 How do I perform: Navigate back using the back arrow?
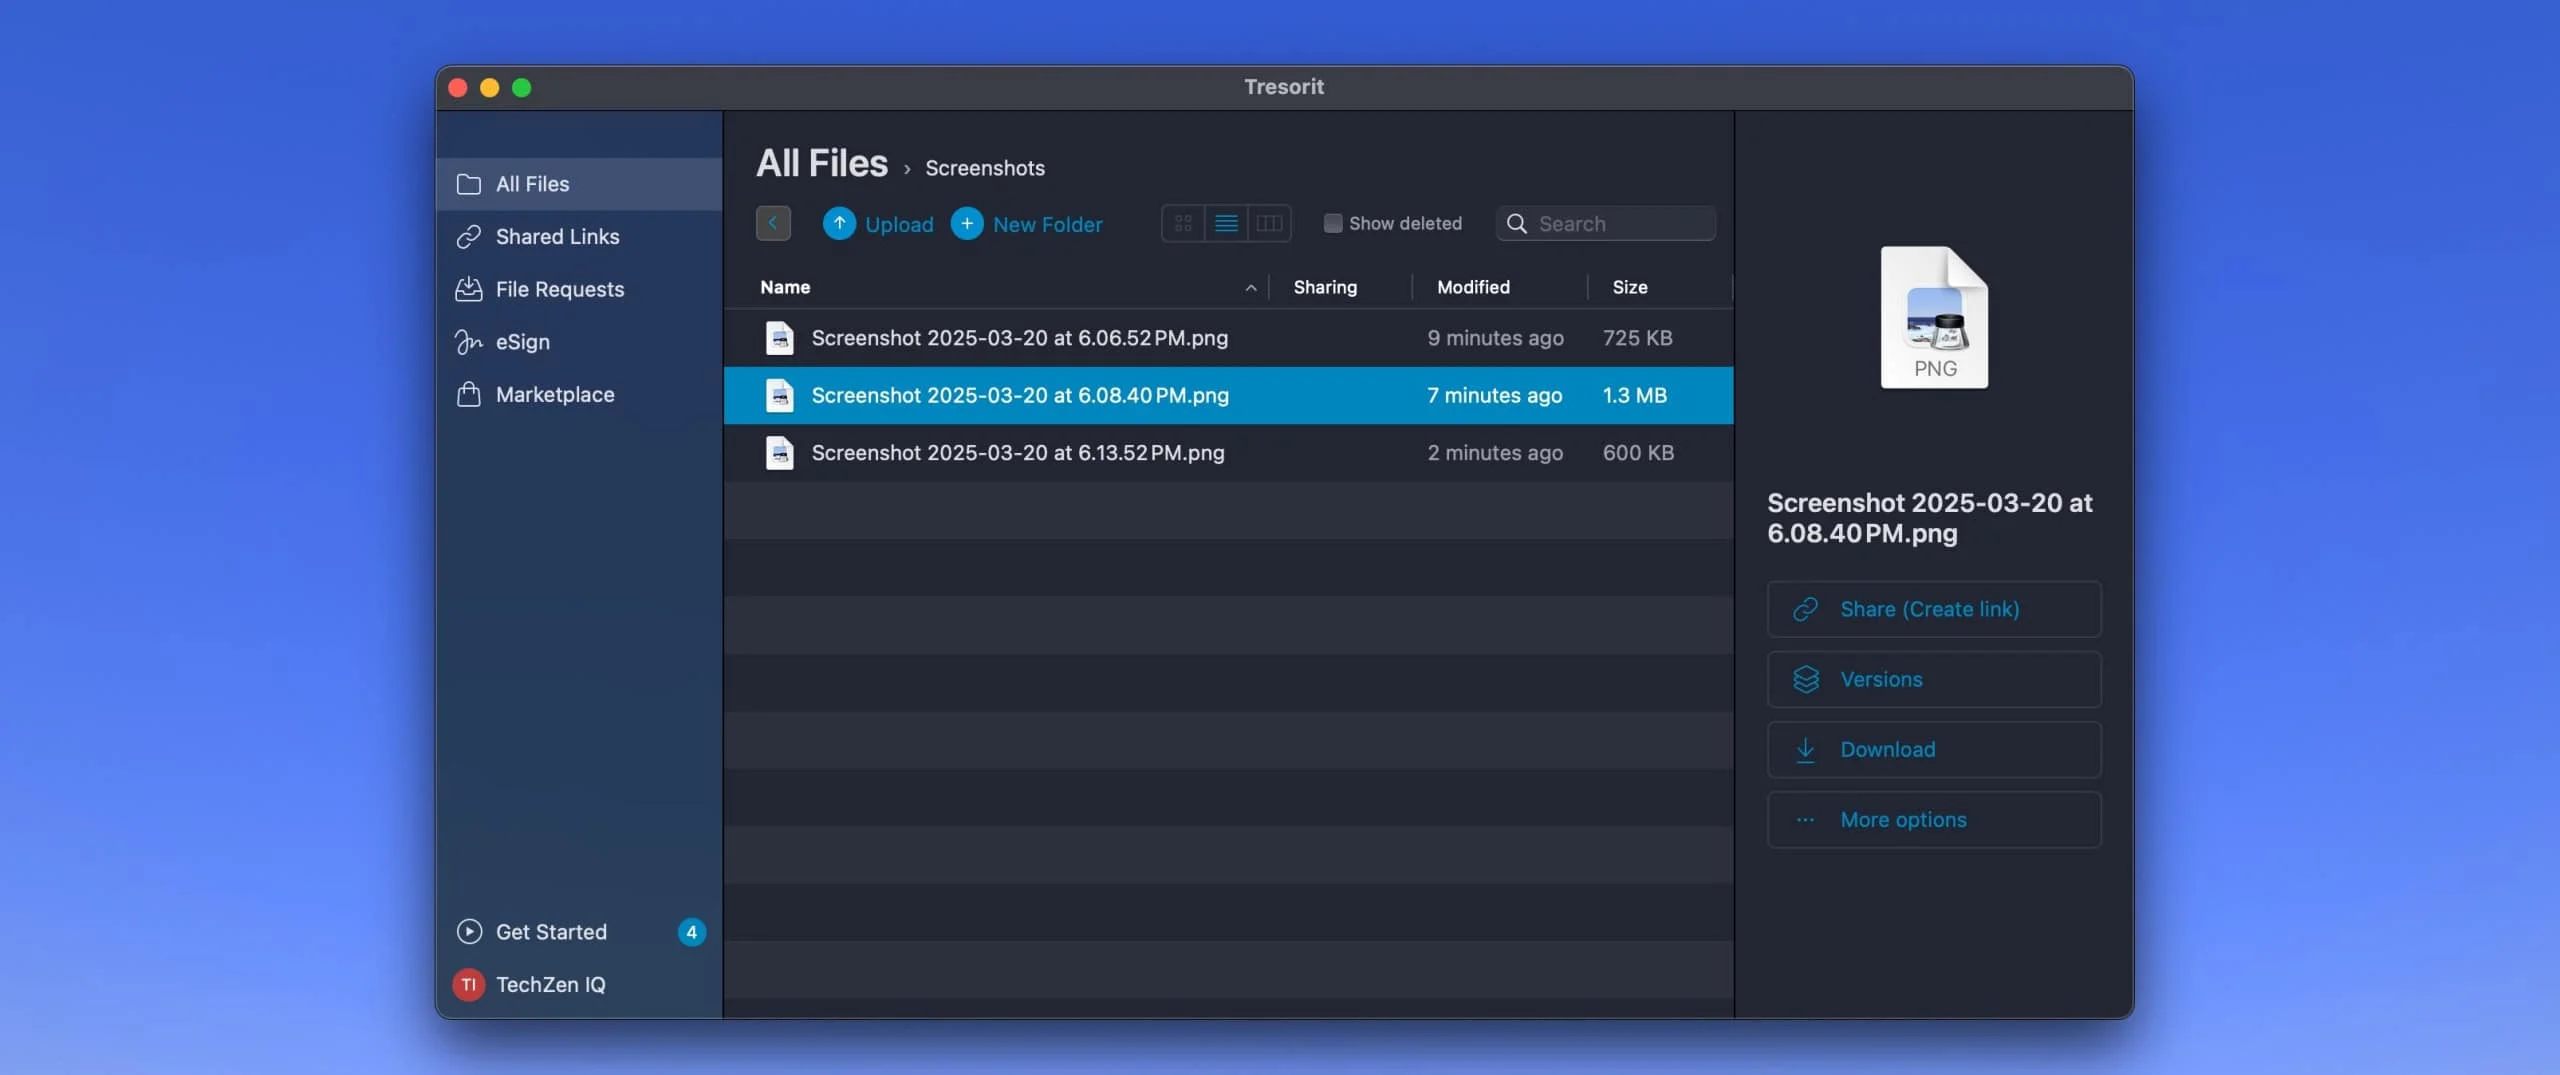pyautogui.click(x=773, y=223)
